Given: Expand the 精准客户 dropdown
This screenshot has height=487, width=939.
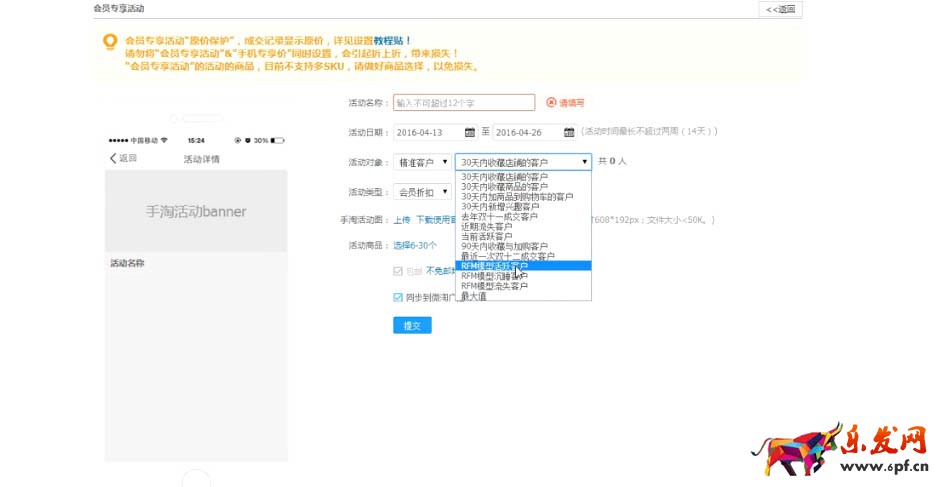Looking at the screenshot, I should tap(423, 161).
